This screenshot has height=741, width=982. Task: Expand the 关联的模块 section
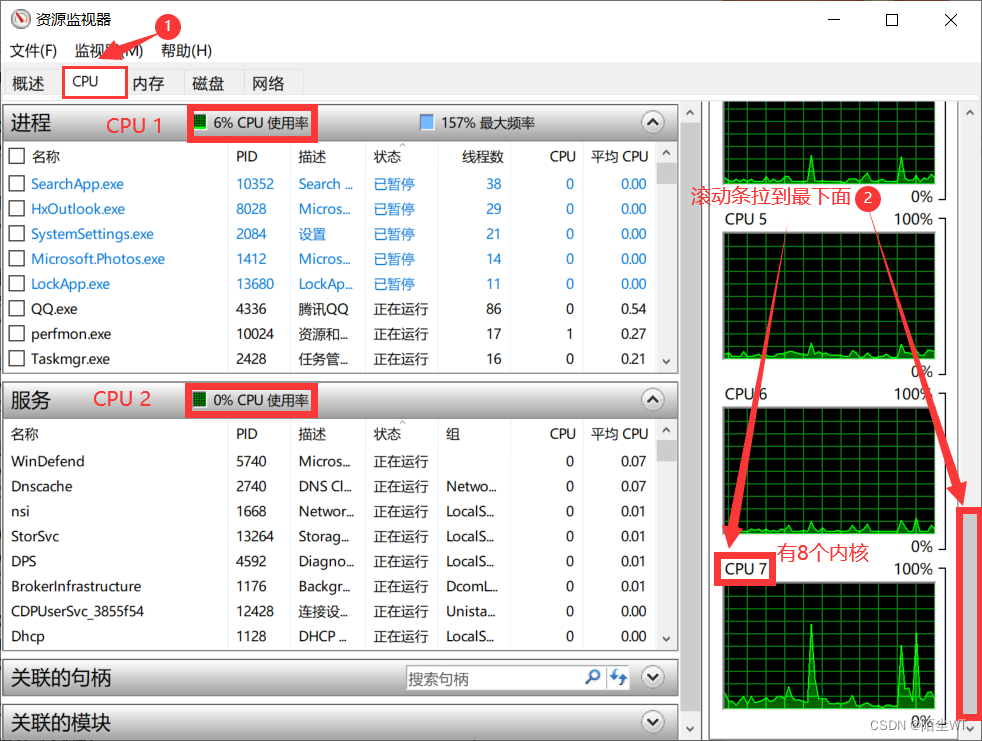coord(653,722)
